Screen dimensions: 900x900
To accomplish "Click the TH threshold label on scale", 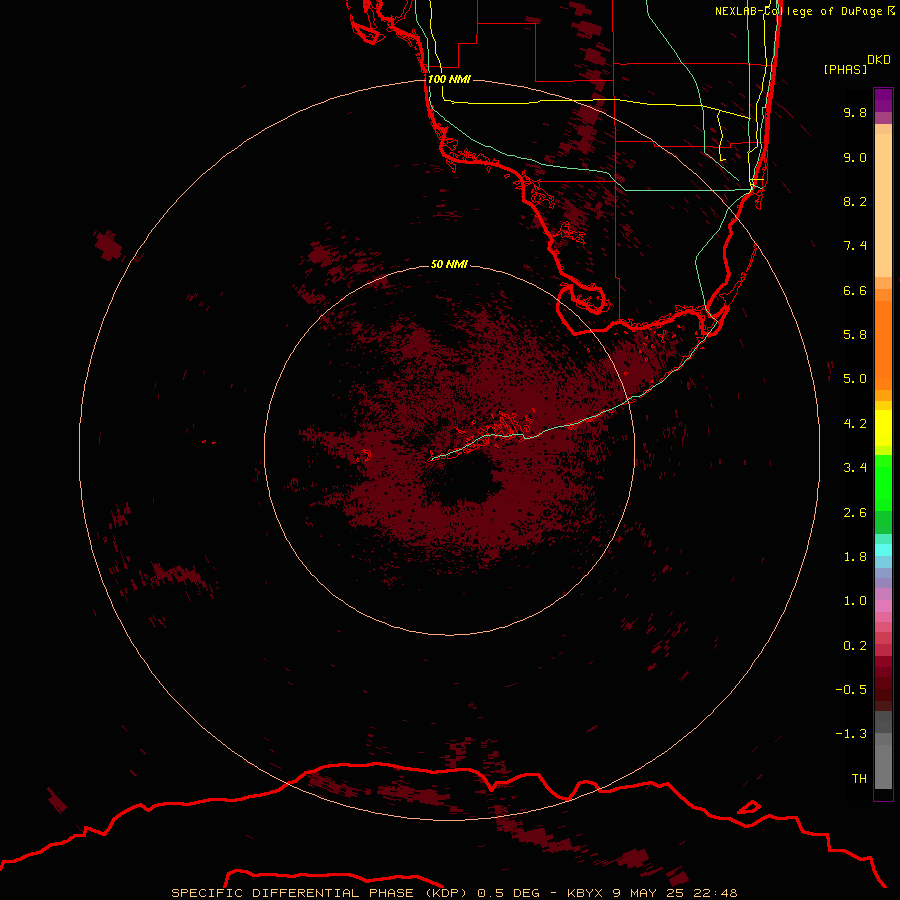I will coord(859,779).
